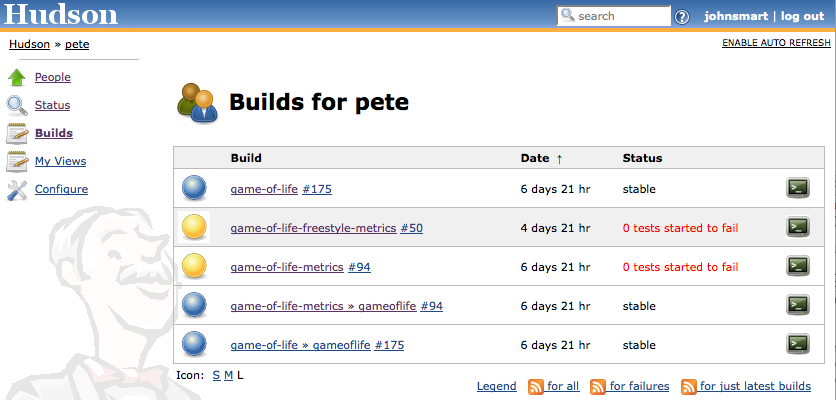Open build #175 of game-of-life
This screenshot has height=400, width=836.
click(317, 189)
